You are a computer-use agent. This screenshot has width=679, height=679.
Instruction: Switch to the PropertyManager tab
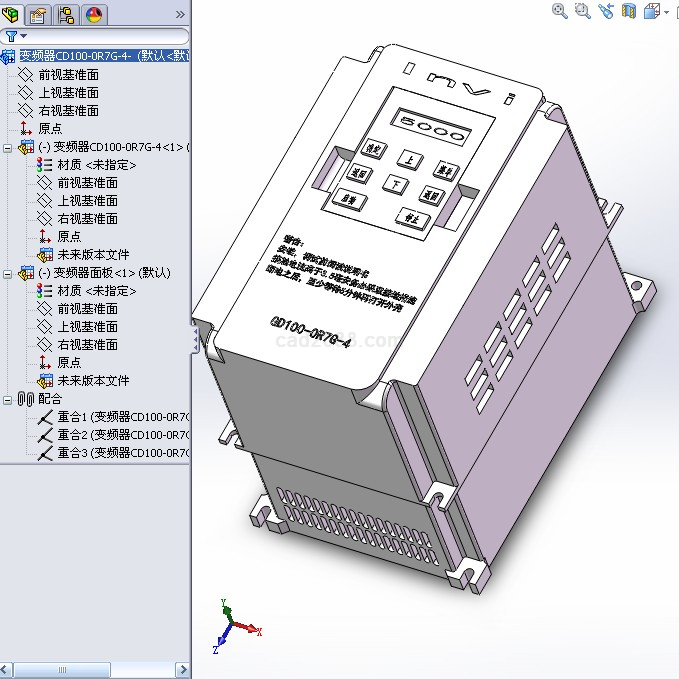pos(39,14)
